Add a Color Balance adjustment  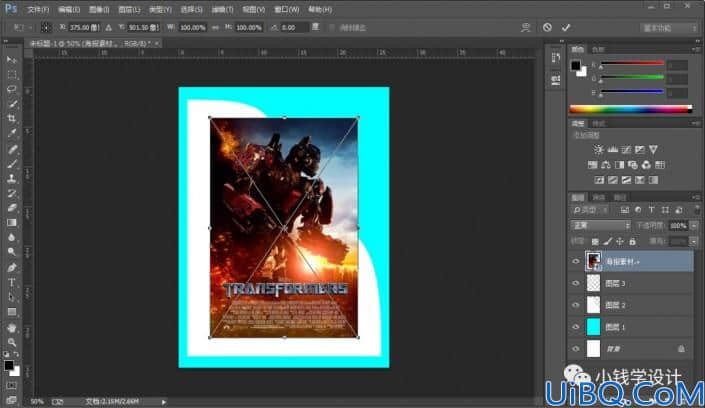click(606, 165)
